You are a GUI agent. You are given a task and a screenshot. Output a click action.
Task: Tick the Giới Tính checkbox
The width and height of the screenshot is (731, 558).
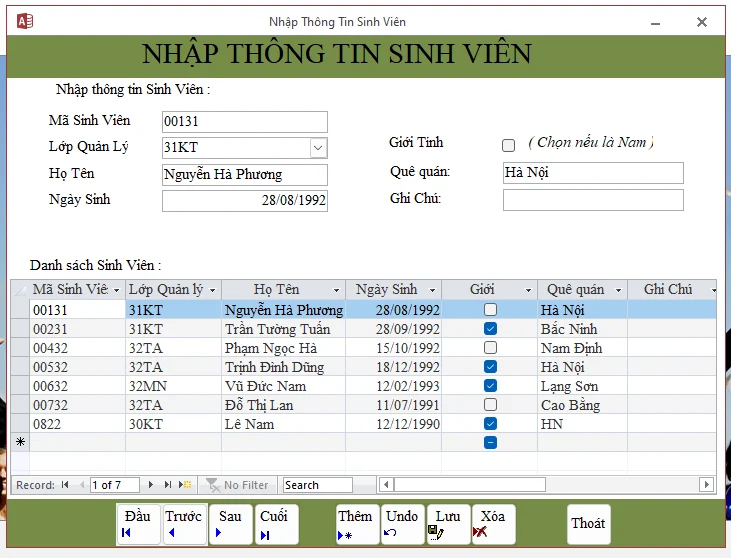pos(508,145)
